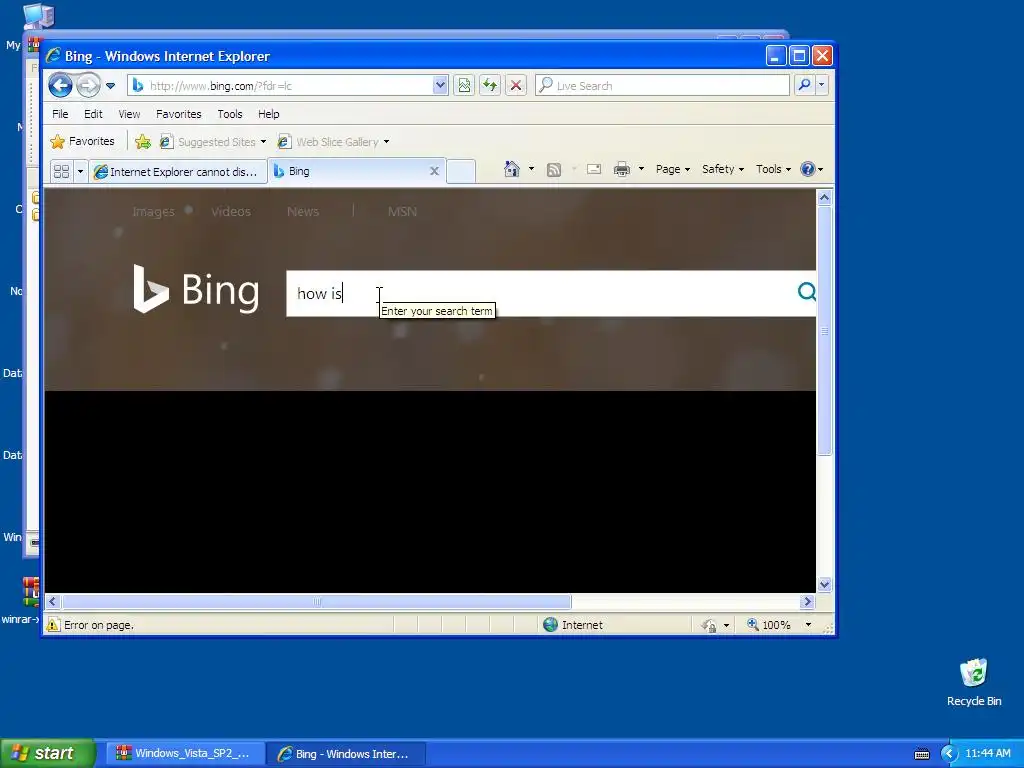Open the Help menu
This screenshot has height=768, width=1024.
(268, 114)
